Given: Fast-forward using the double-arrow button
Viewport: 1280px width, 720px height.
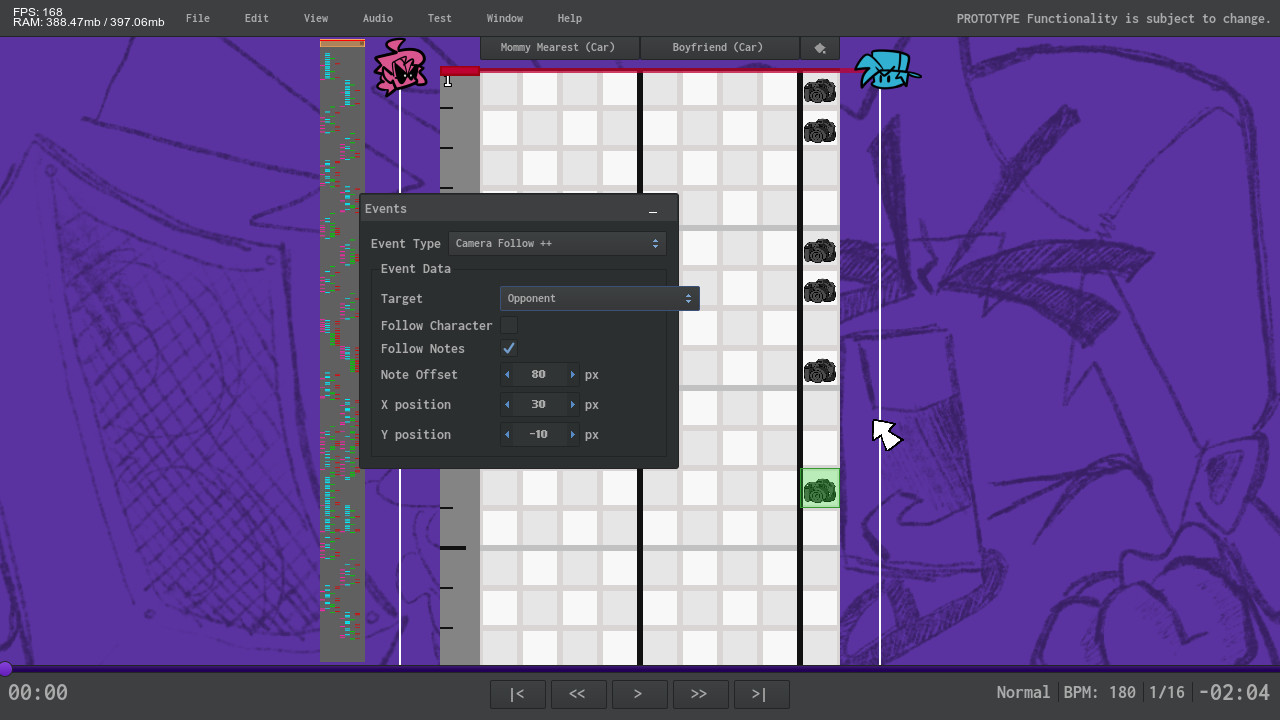Looking at the screenshot, I should (700, 694).
